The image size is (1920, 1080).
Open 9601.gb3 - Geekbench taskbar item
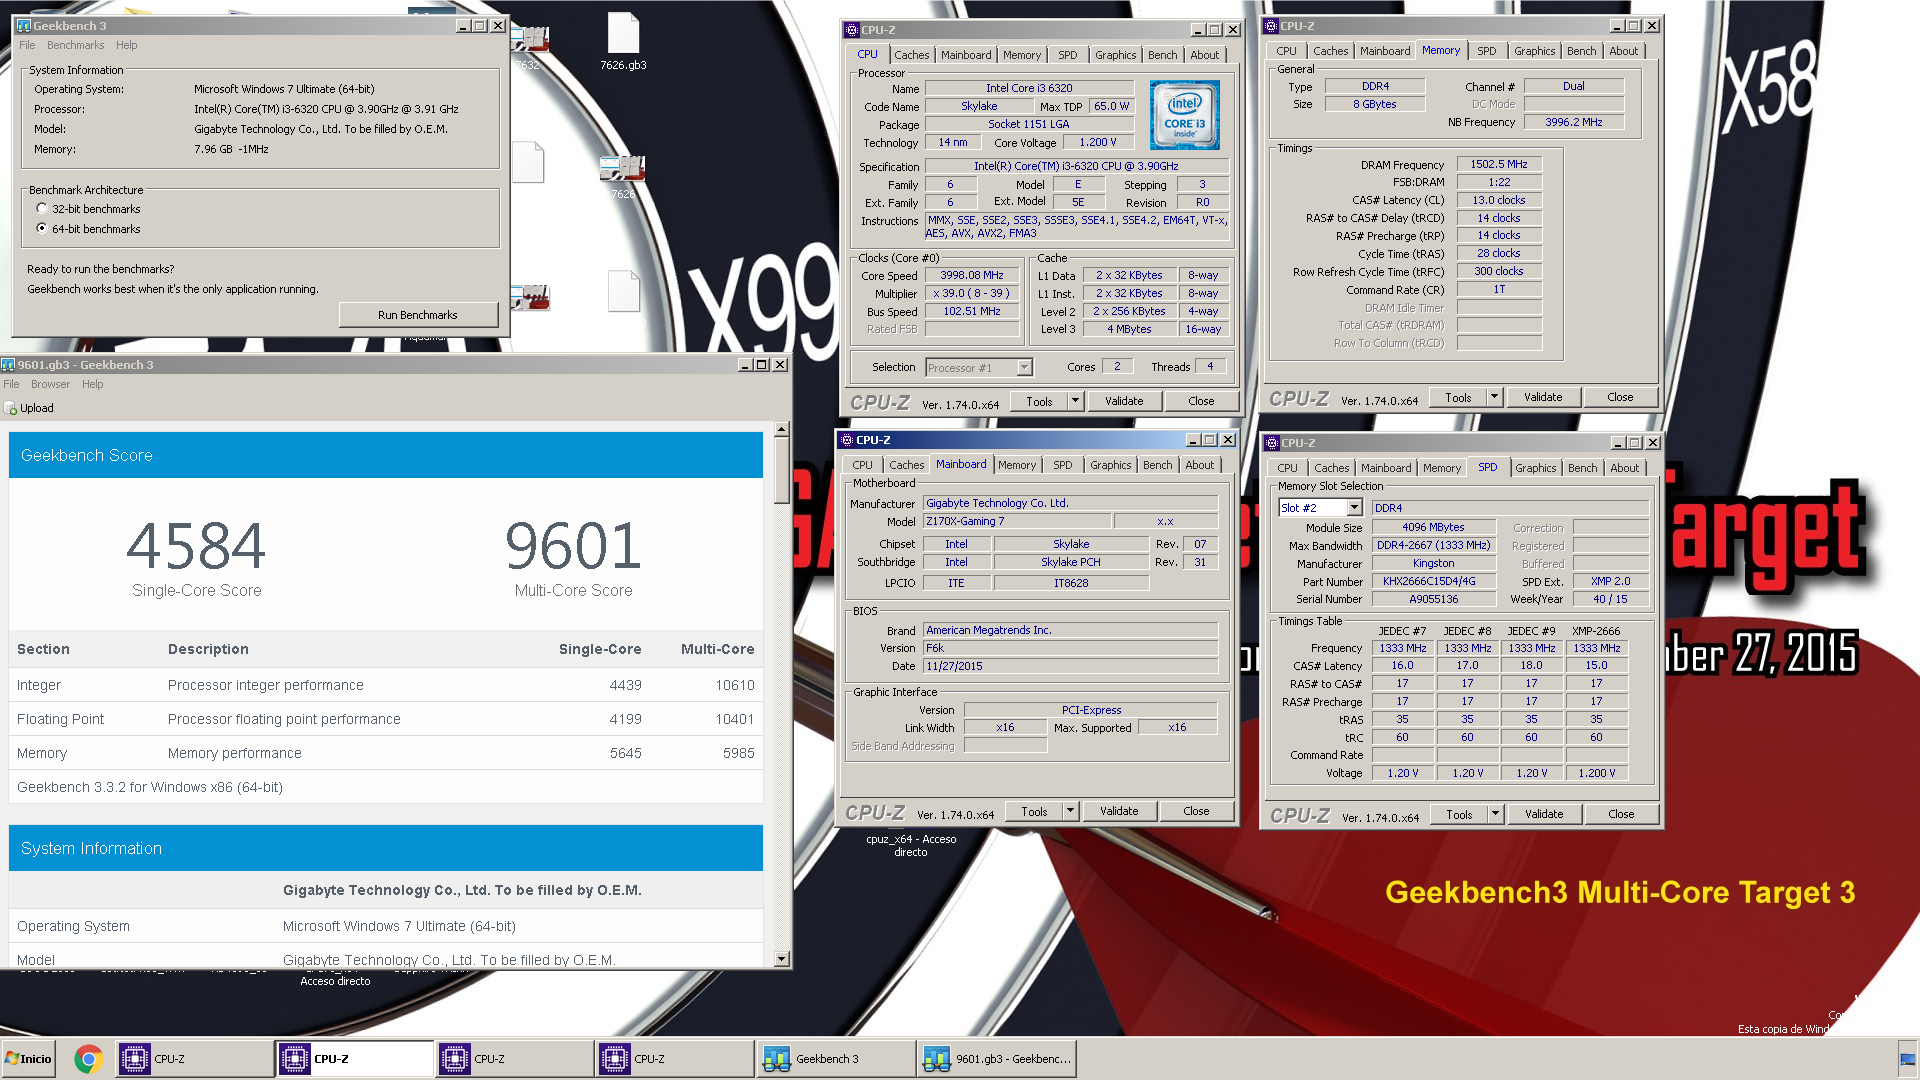tap(996, 1059)
